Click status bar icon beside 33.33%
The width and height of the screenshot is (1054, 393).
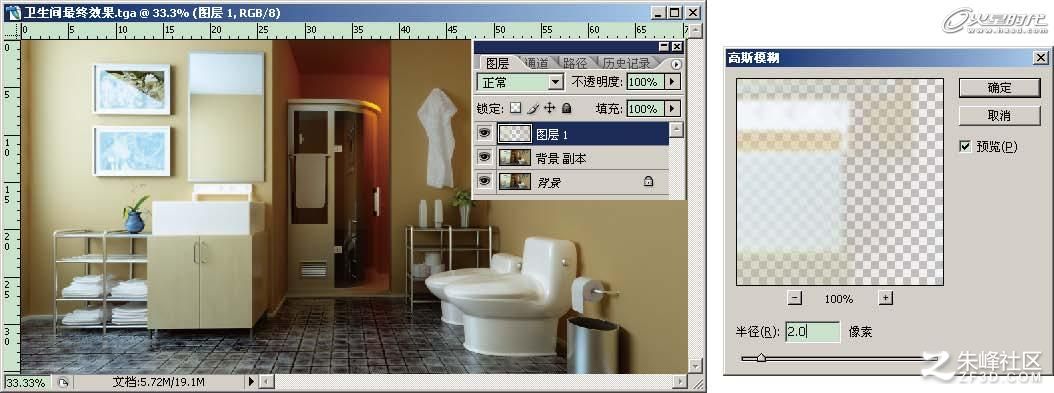[62, 382]
